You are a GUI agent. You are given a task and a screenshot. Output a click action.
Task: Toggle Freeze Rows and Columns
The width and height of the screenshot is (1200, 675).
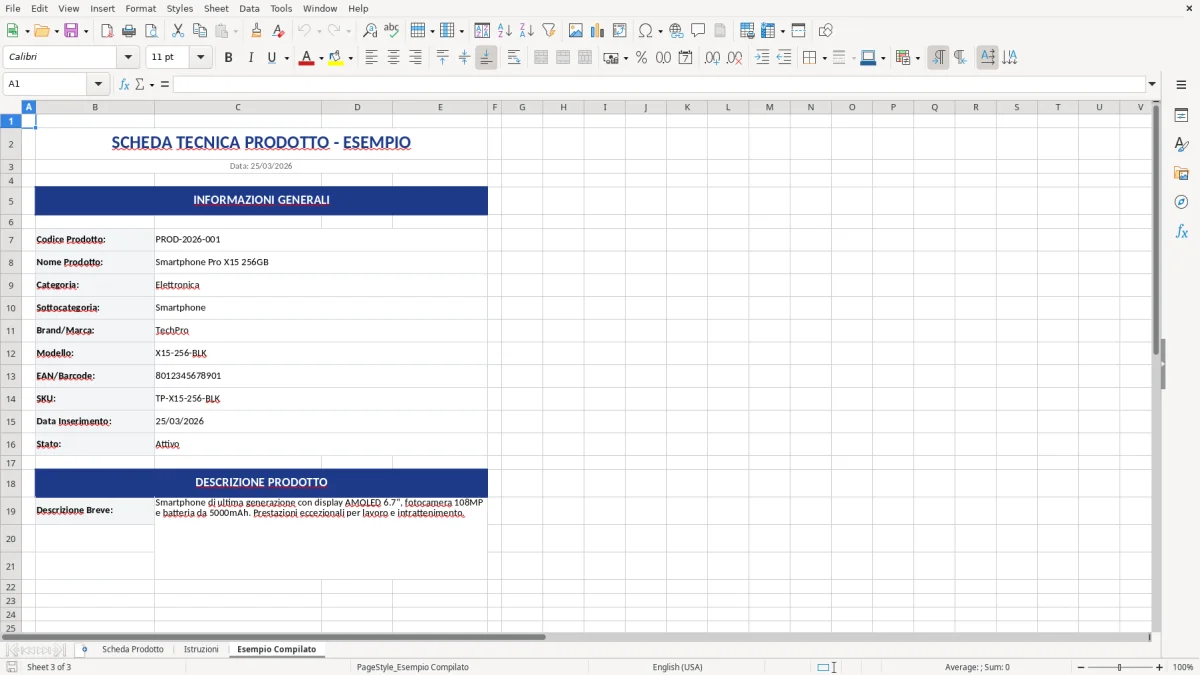point(768,31)
